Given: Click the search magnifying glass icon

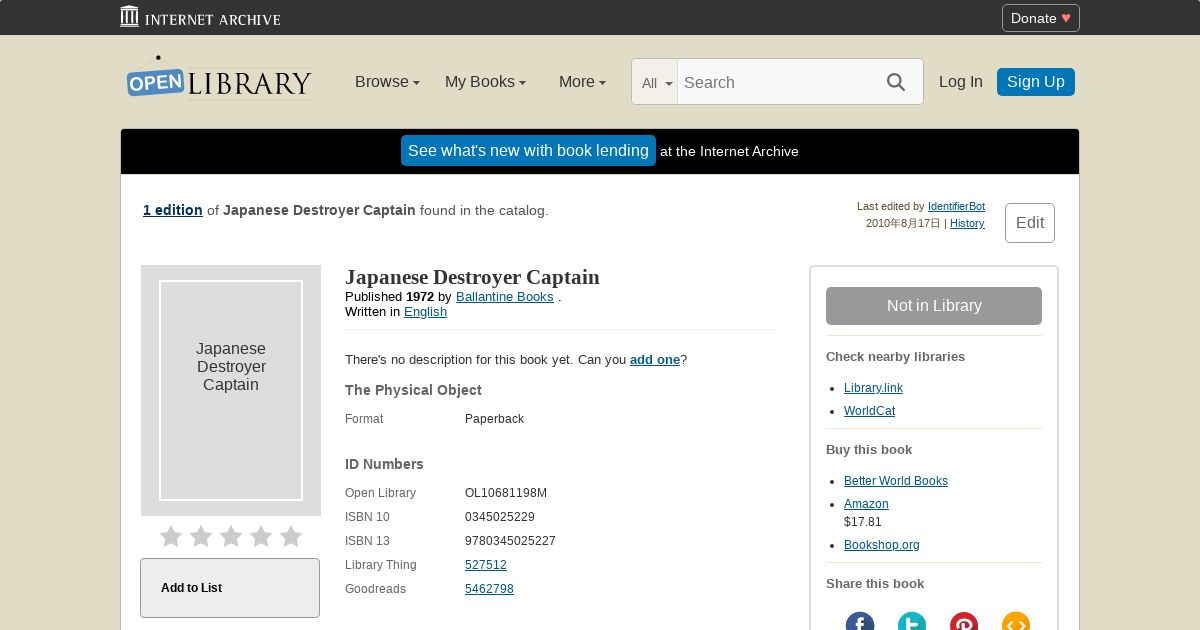Looking at the screenshot, I should [896, 82].
